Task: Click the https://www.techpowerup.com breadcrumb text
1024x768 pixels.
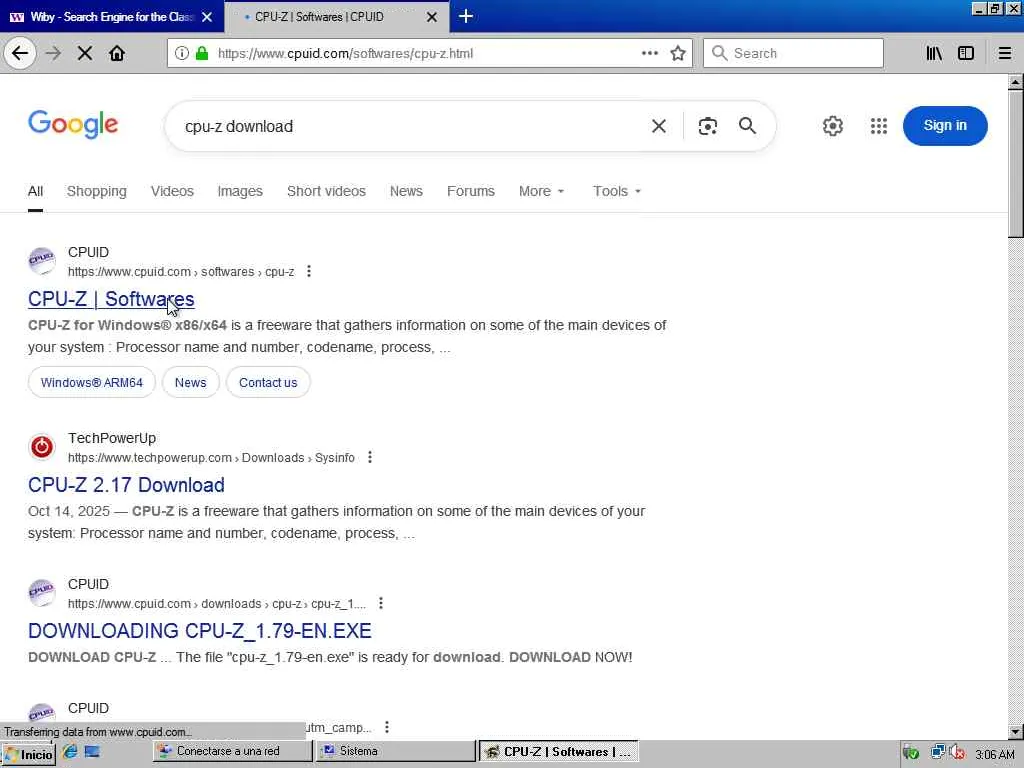Action: (x=150, y=458)
